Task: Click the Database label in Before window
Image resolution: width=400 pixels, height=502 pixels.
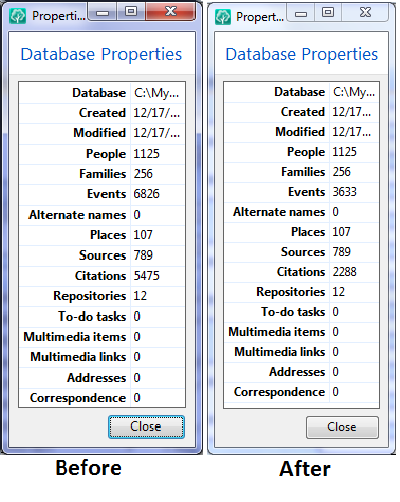Action: 99,93
